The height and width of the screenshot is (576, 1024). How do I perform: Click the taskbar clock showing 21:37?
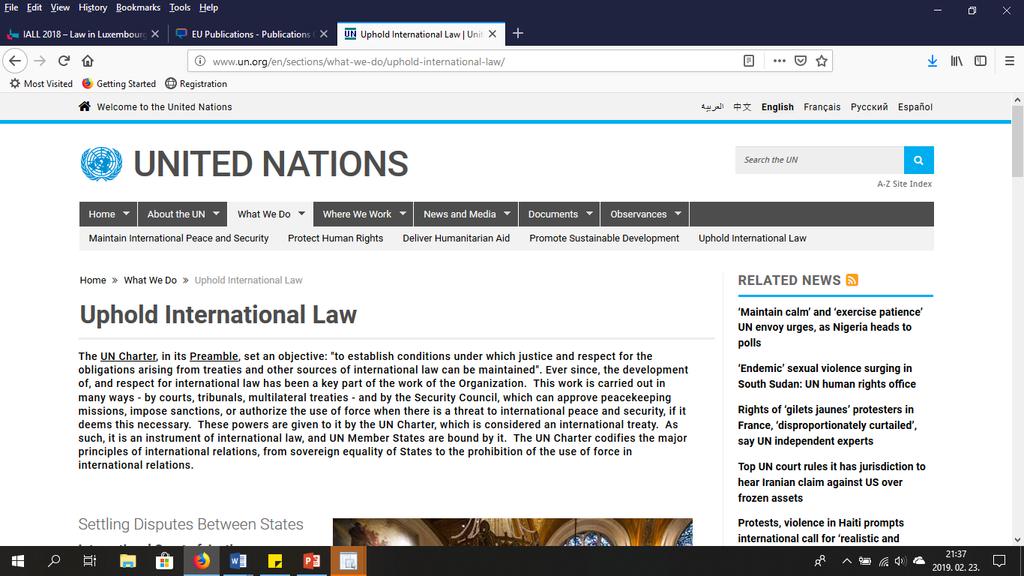pos(955,561)
